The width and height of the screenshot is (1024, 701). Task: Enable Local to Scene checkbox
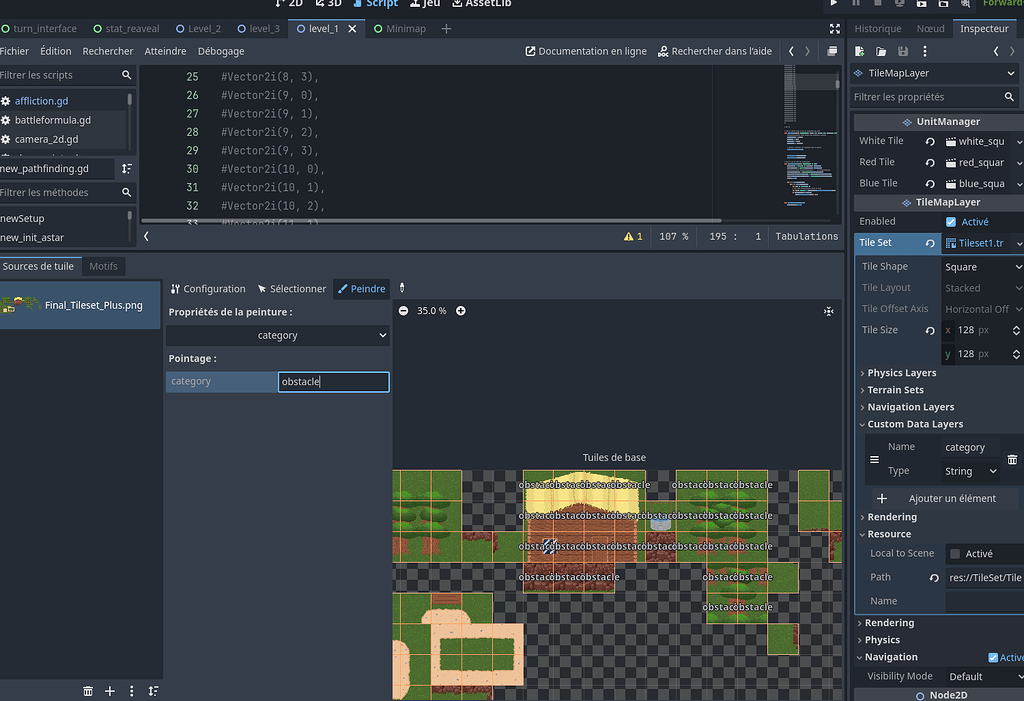(x=955, y=554)
